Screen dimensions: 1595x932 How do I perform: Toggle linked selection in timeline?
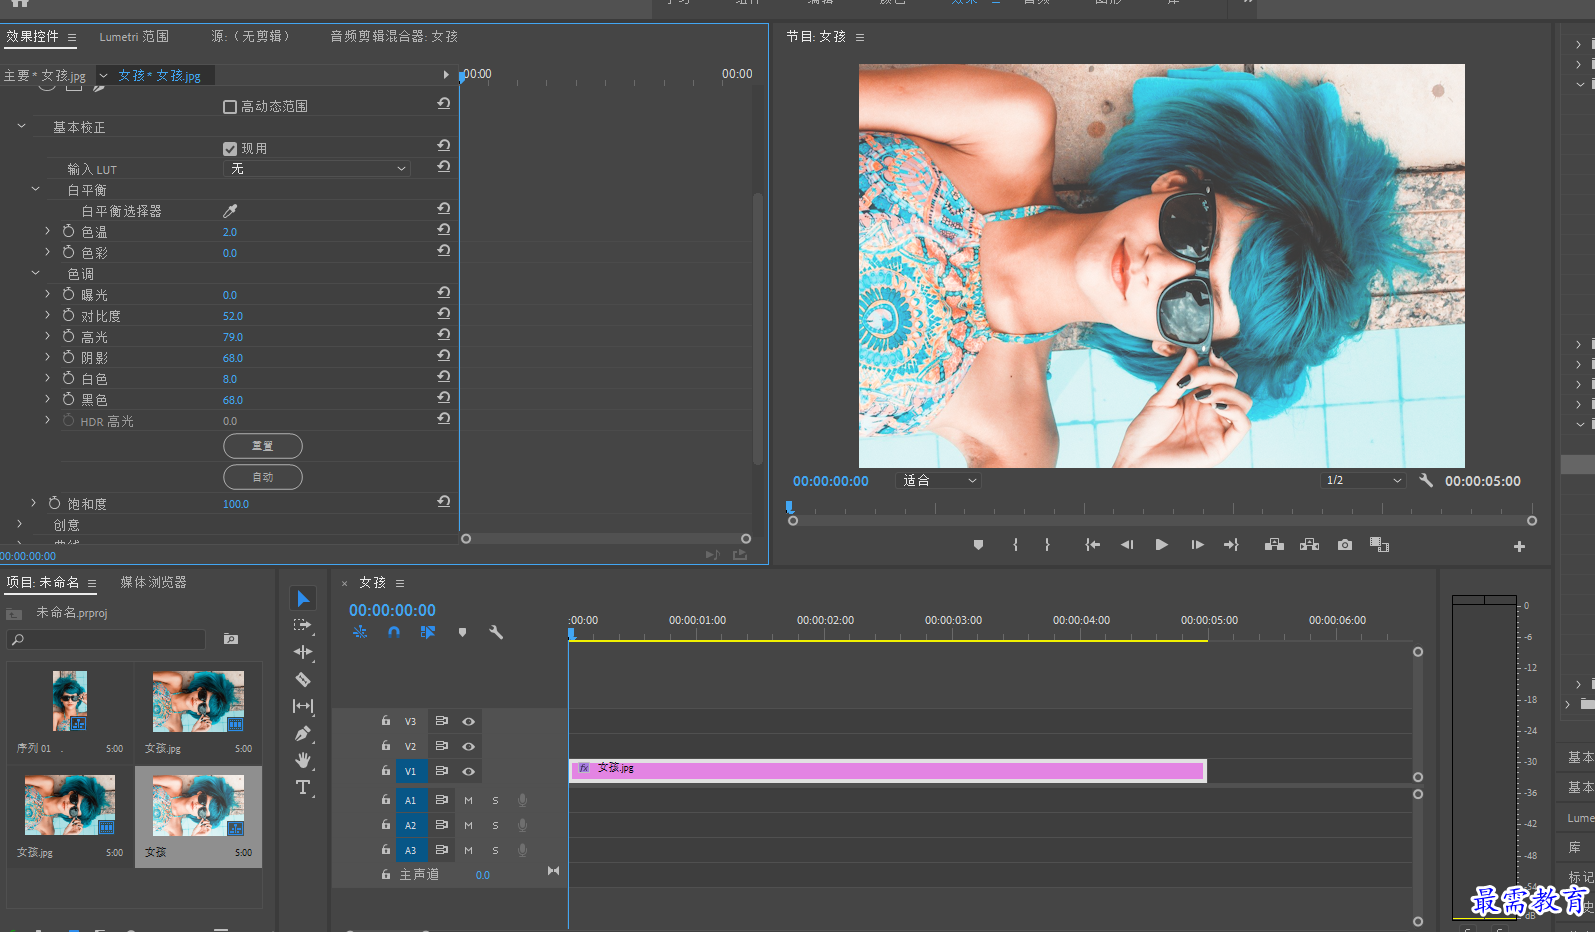[428, 632]
